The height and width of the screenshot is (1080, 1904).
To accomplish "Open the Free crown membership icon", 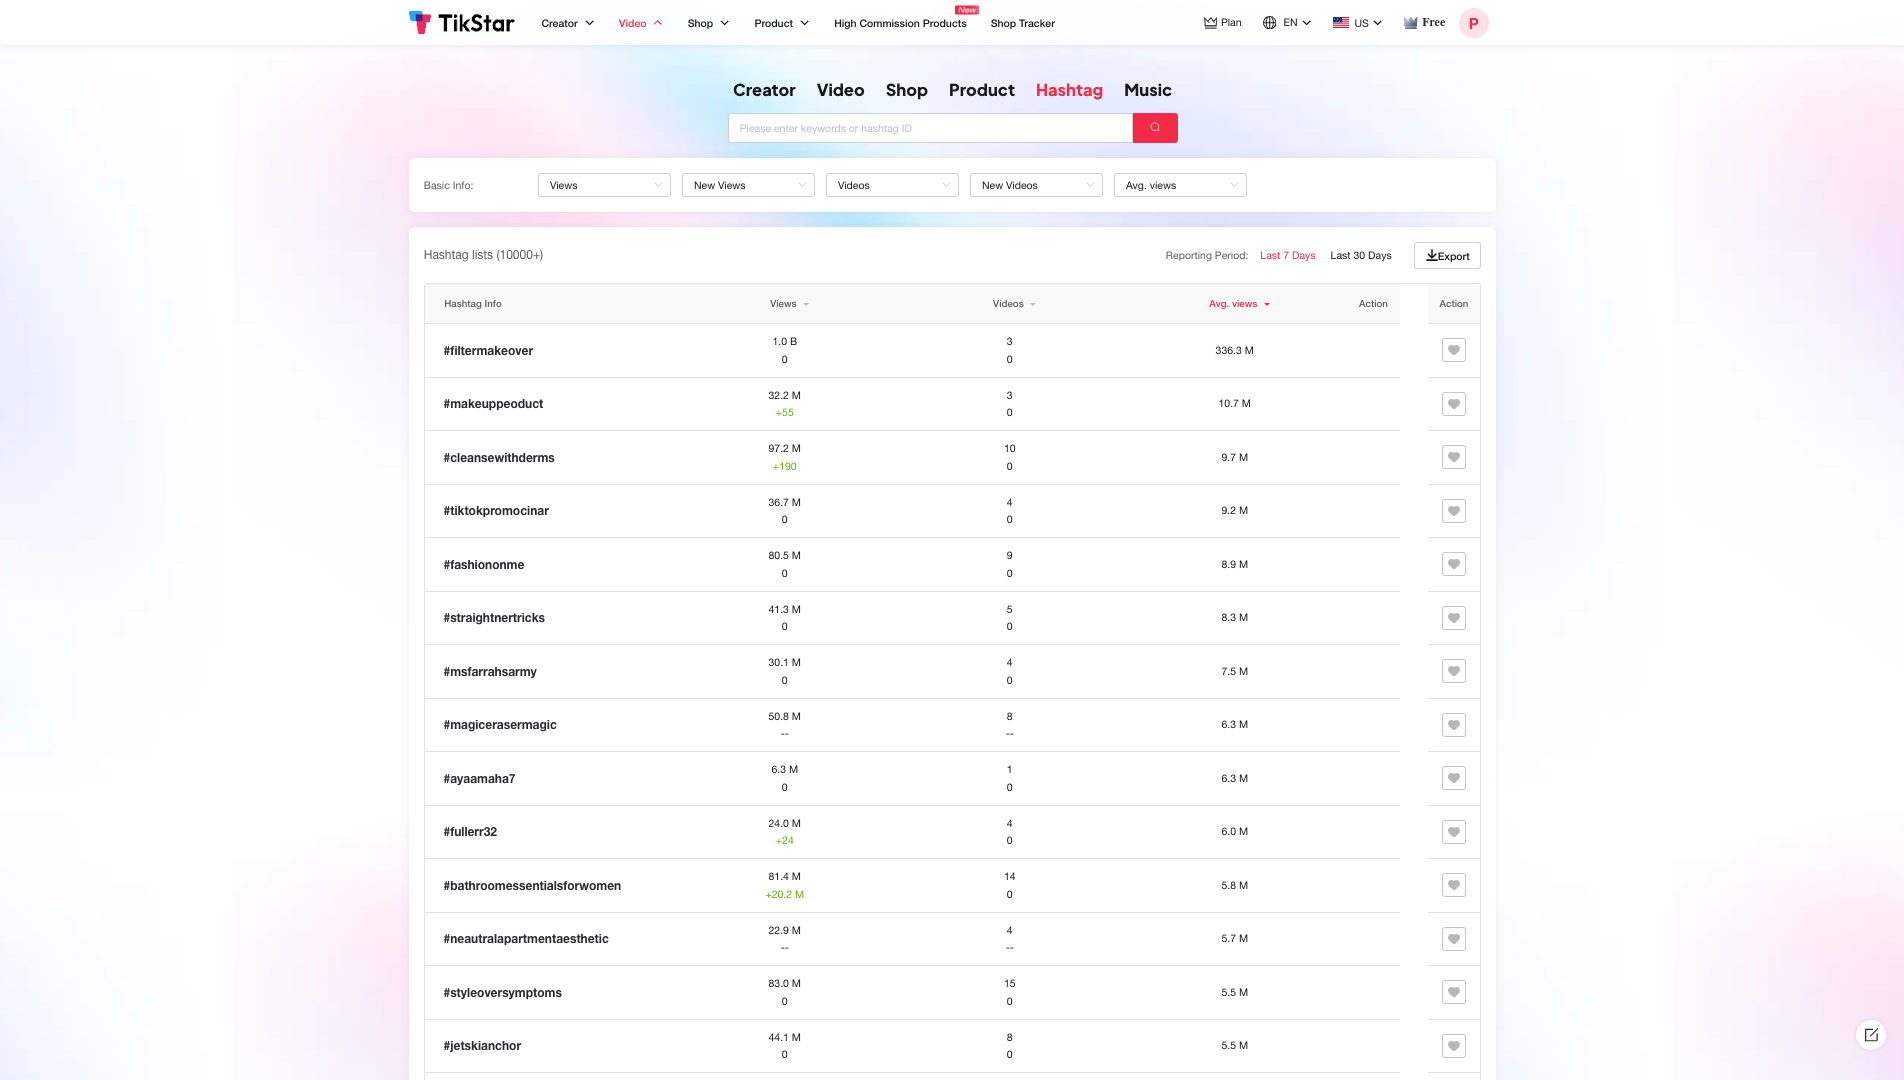I will pyautogui.click(x=1410, y=21).
